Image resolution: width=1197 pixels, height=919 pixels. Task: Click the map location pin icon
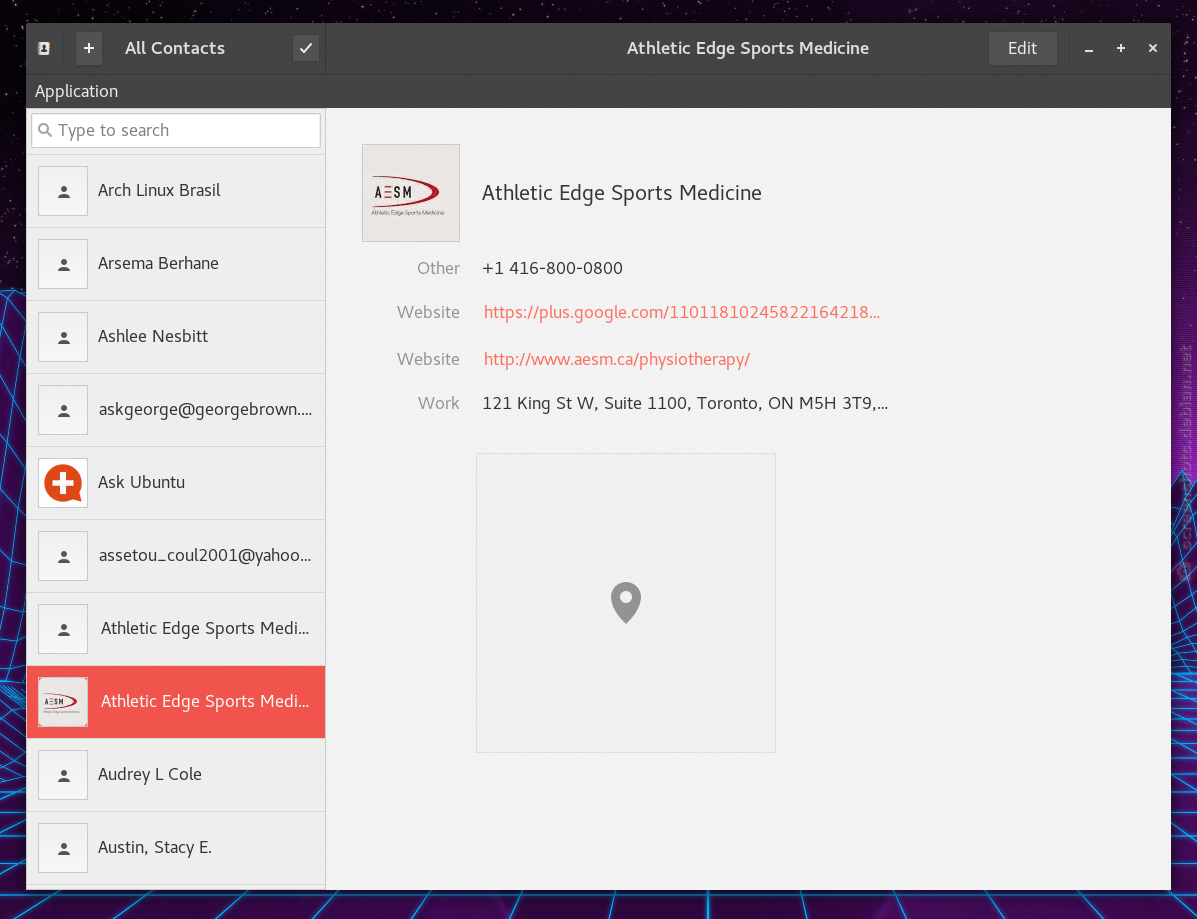626,603
